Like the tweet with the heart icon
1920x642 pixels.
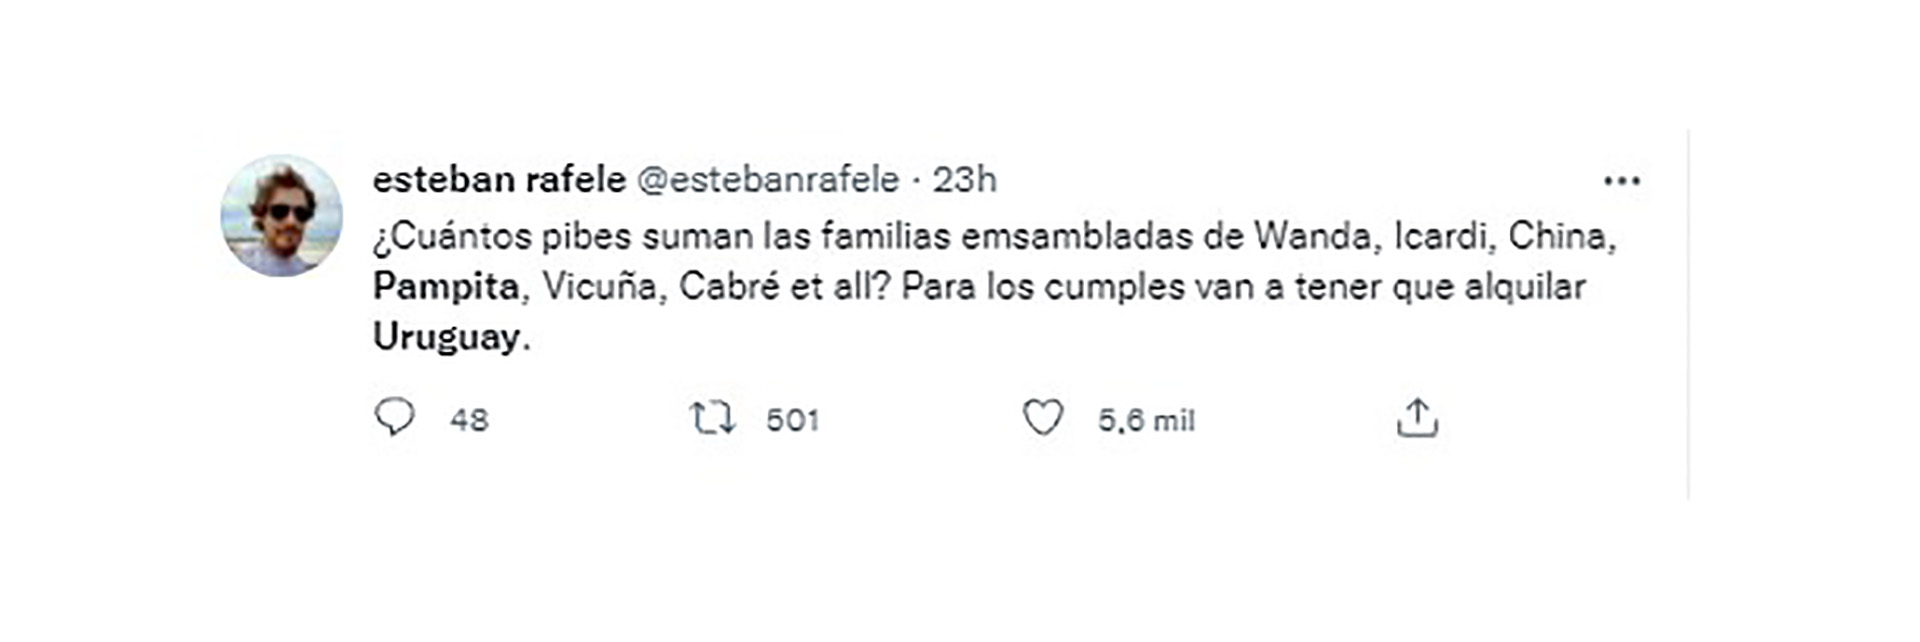[1042, 418]
